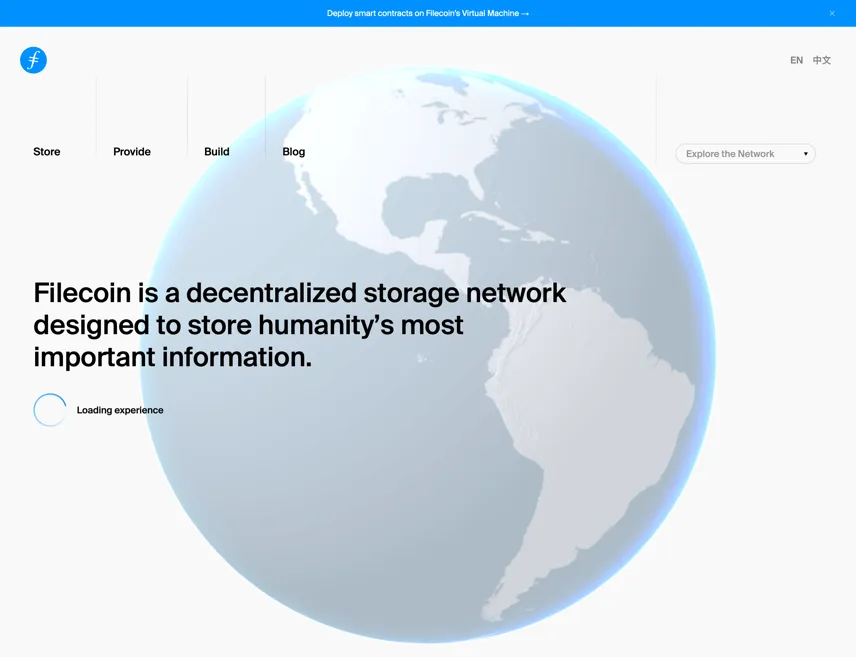This screenshot has width=856, height=657.
Task: Open the Build menu item
Action: tap(217, 152)
